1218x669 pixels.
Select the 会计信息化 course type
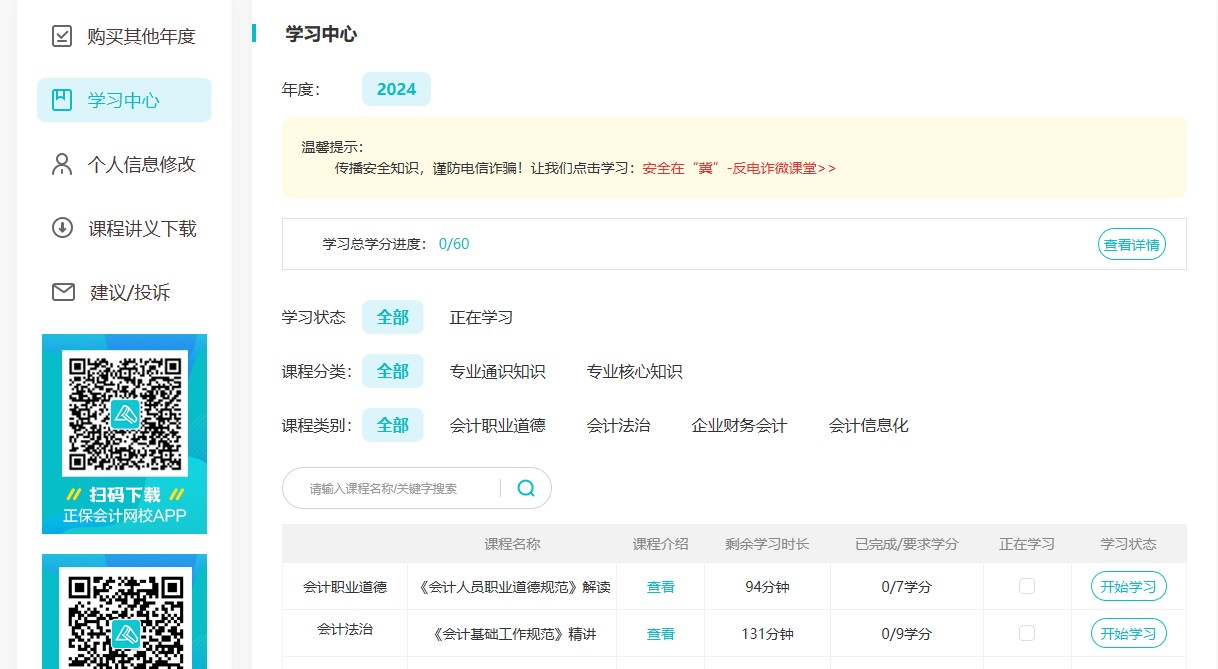click(868, 425)
